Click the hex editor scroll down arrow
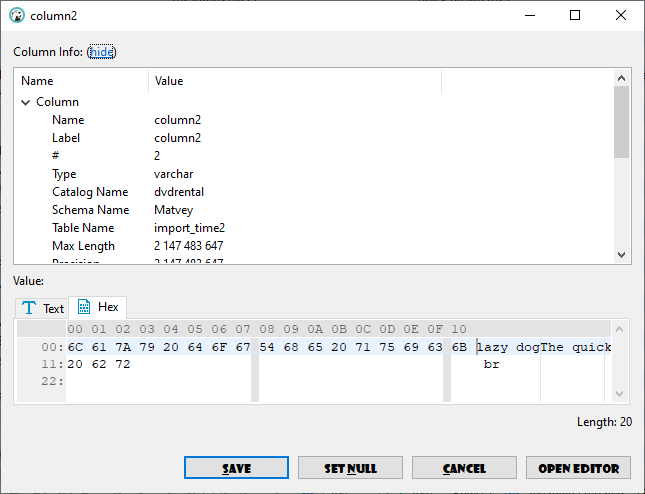This screenshot has height=494, width=645. coord(619,394)
